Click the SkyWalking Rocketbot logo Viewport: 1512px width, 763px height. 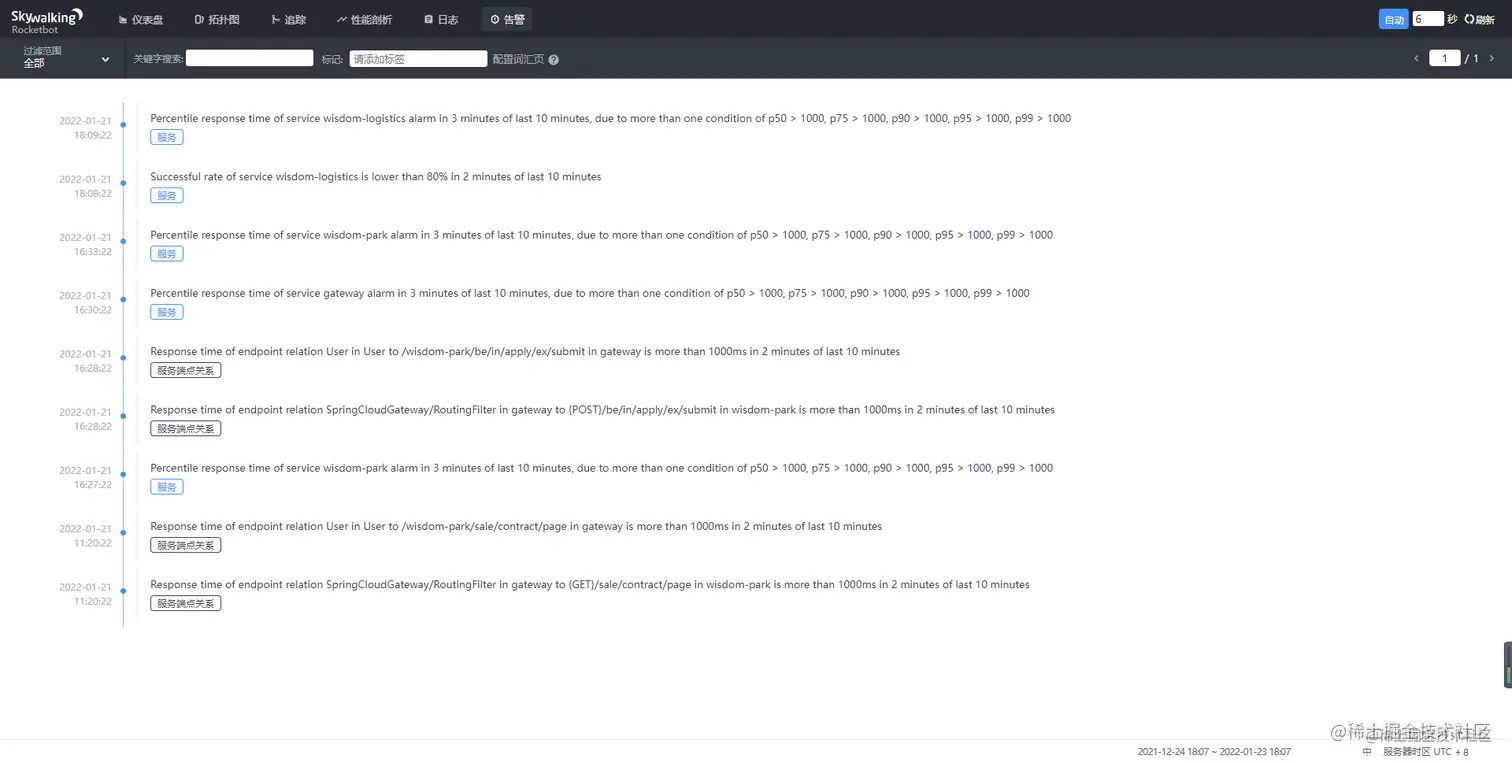click(47, 20)
